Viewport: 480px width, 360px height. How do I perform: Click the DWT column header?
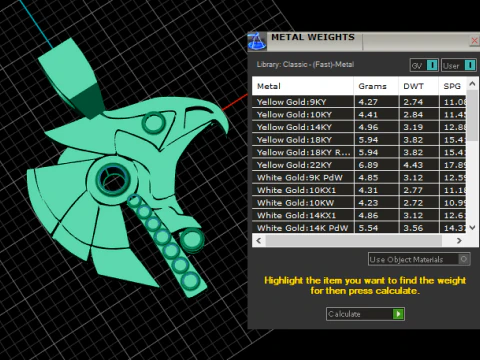click(418, 86)
